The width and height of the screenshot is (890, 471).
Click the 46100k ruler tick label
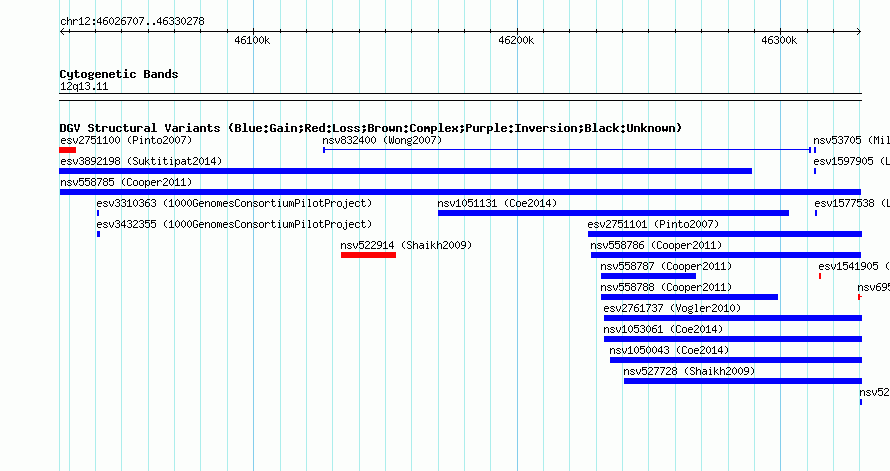[252, 40]
